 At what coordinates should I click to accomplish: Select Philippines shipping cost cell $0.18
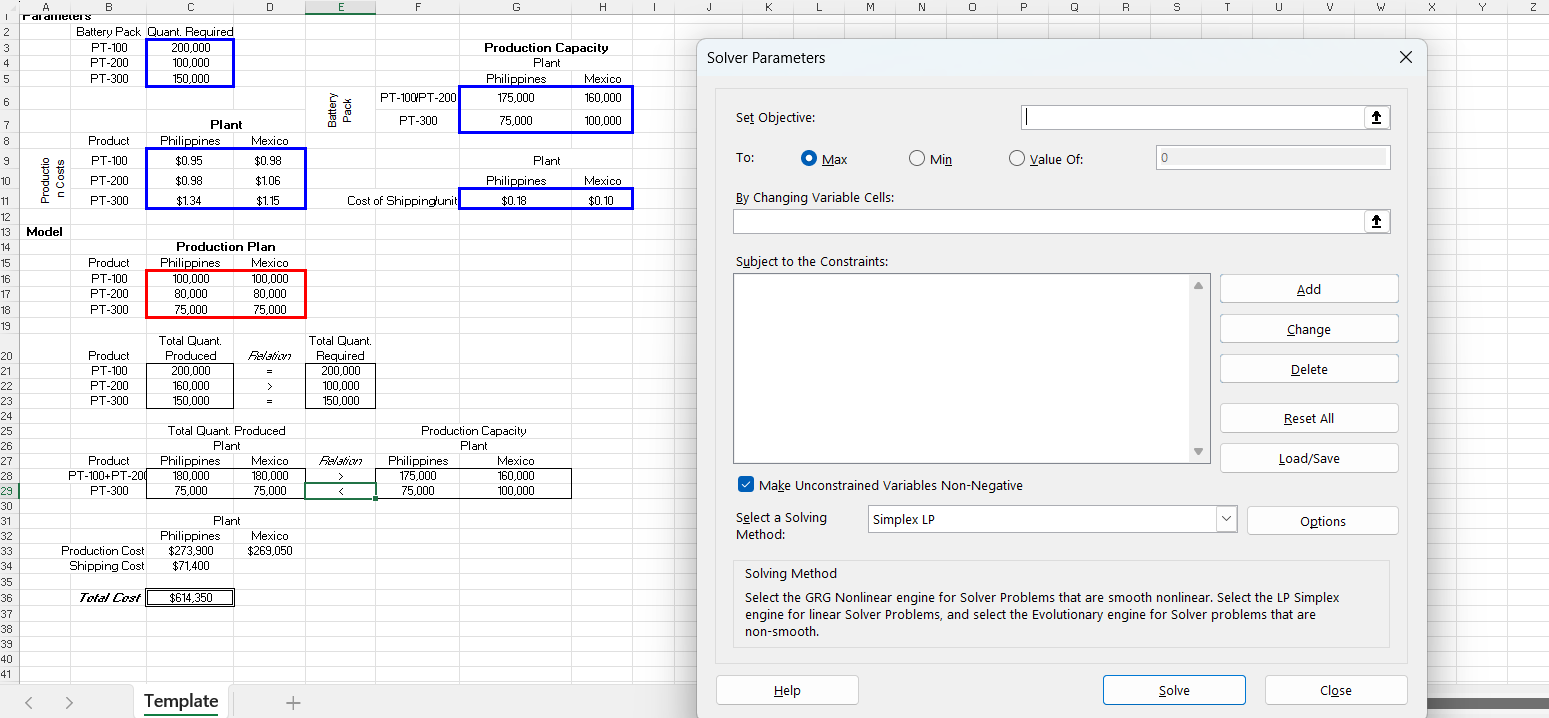515,200
